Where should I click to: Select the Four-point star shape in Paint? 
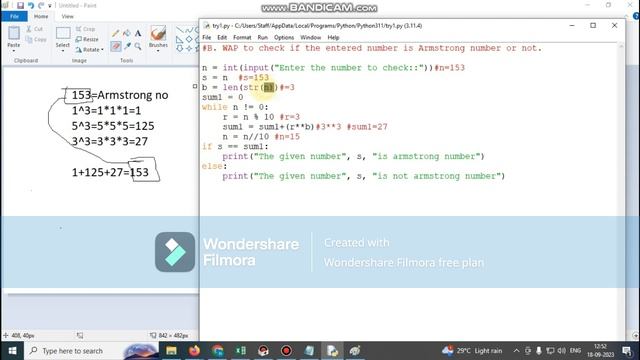point(189,49)
